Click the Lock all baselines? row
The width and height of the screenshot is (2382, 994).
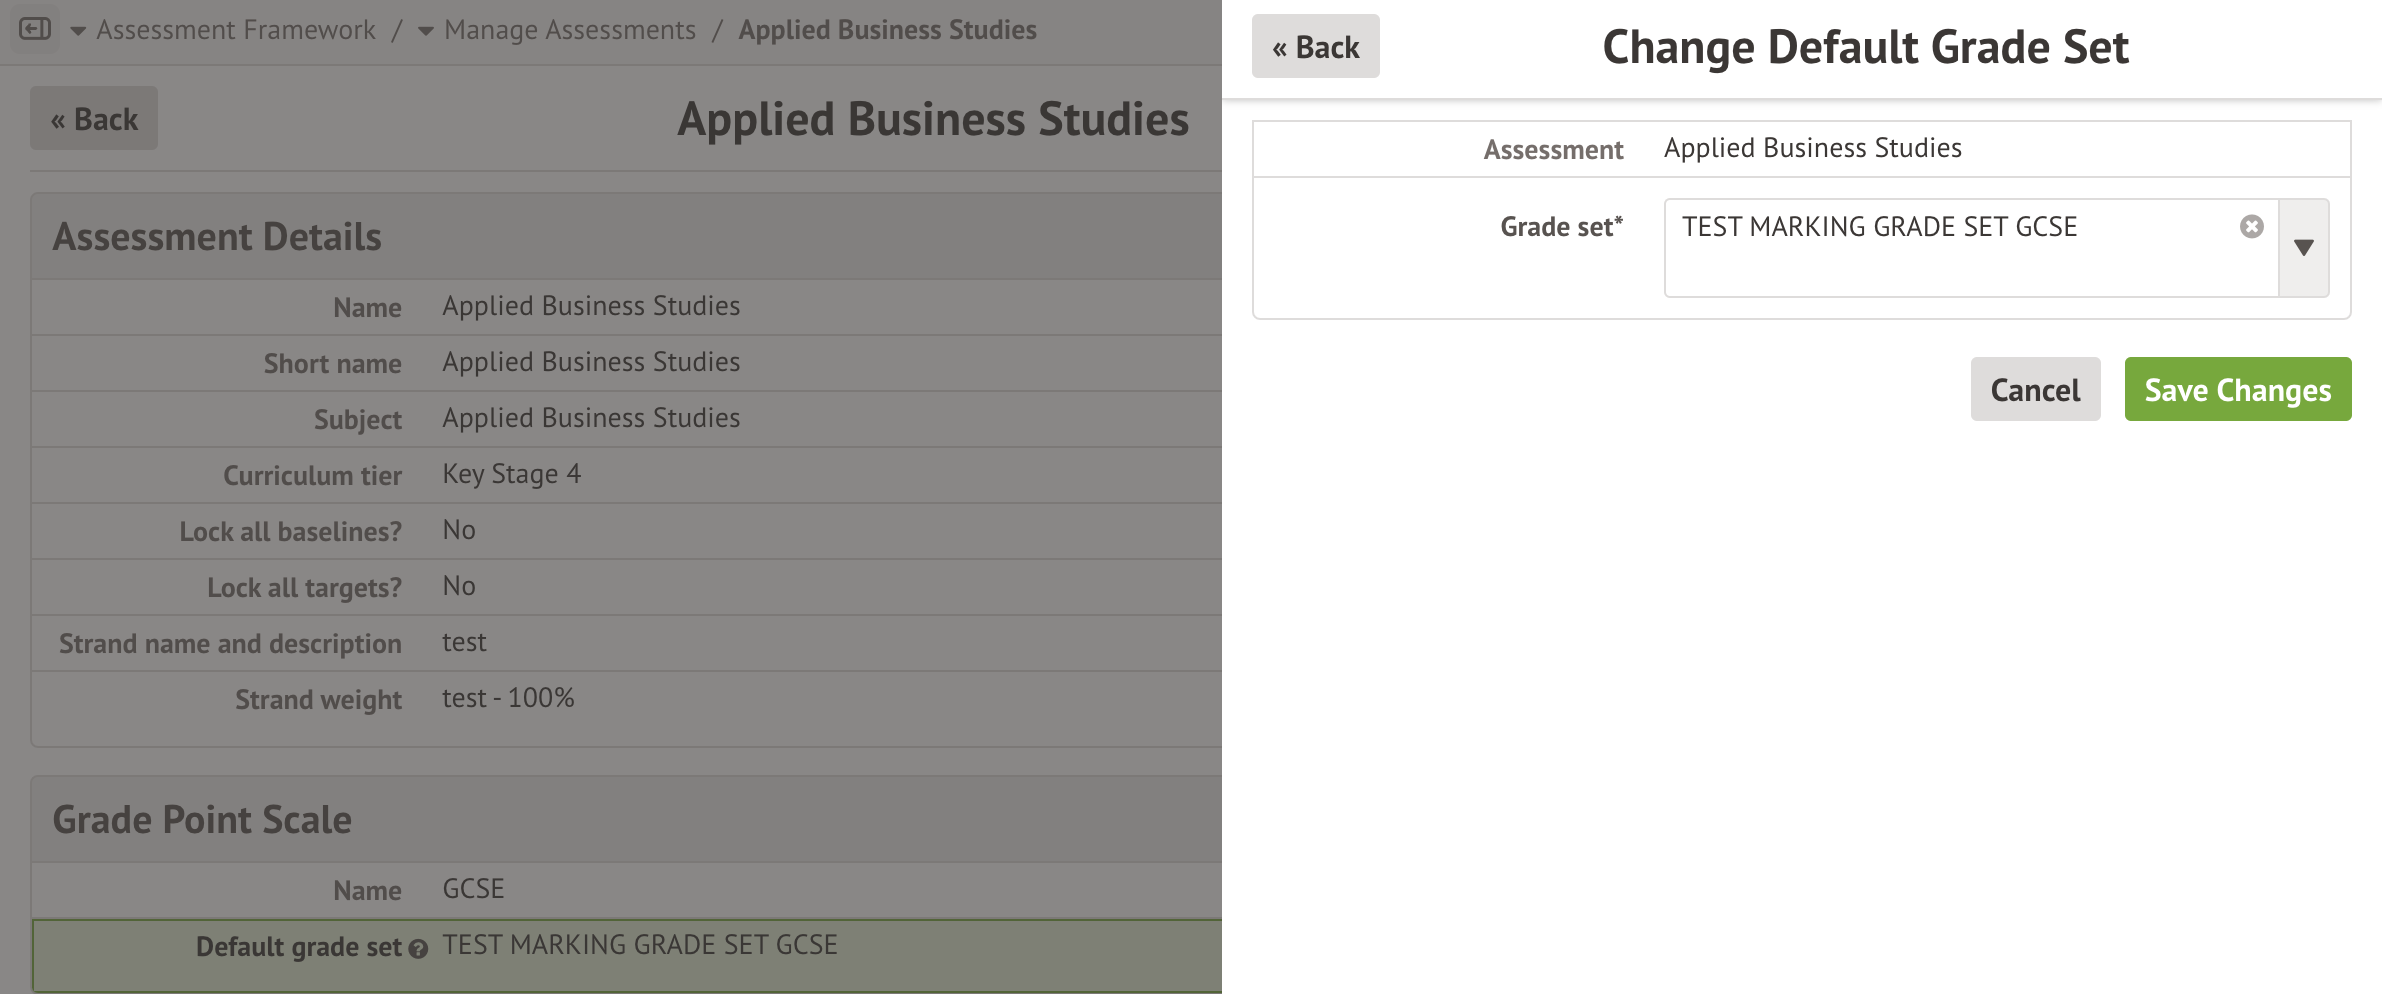pyautogui.click(x=626, y=531)
